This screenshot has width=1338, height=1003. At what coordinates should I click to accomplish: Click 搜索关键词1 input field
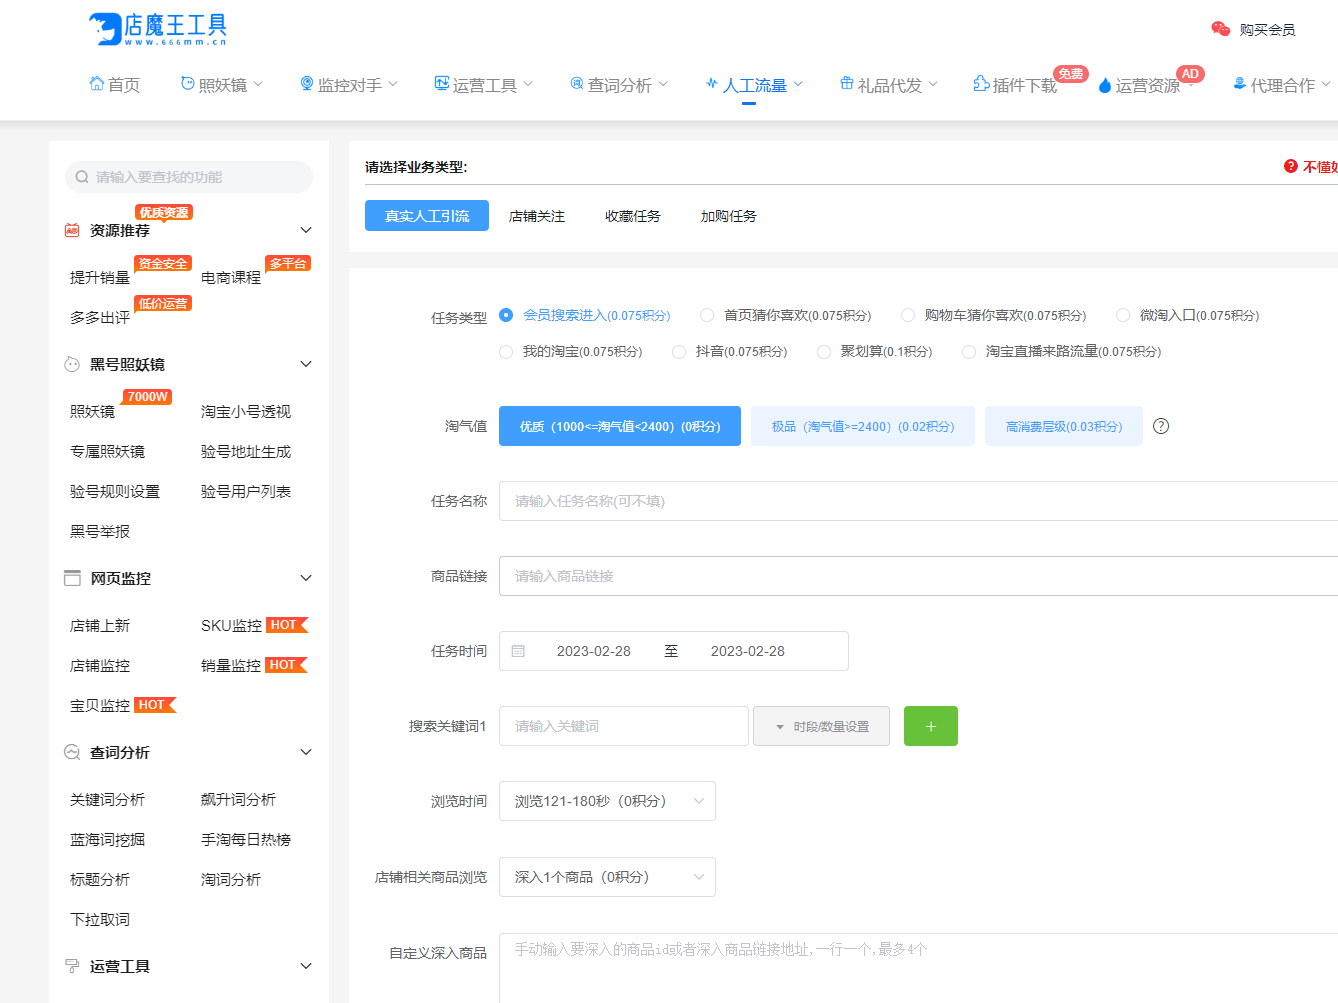pos(624,726)
